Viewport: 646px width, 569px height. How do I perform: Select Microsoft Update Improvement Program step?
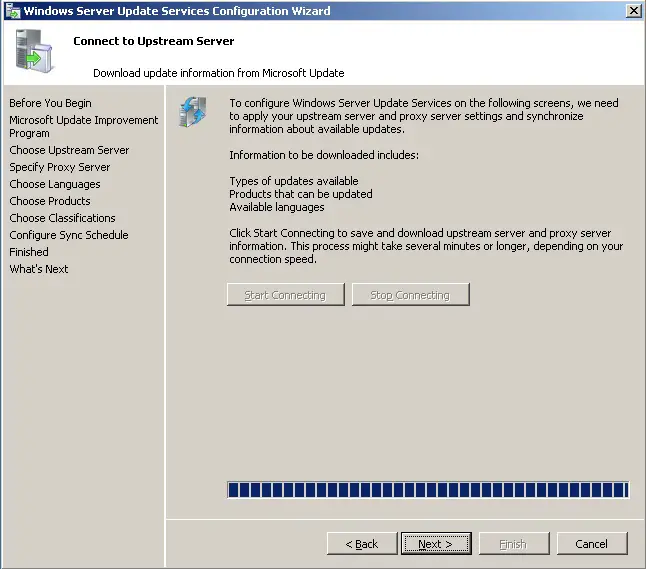tap(84, 126)
